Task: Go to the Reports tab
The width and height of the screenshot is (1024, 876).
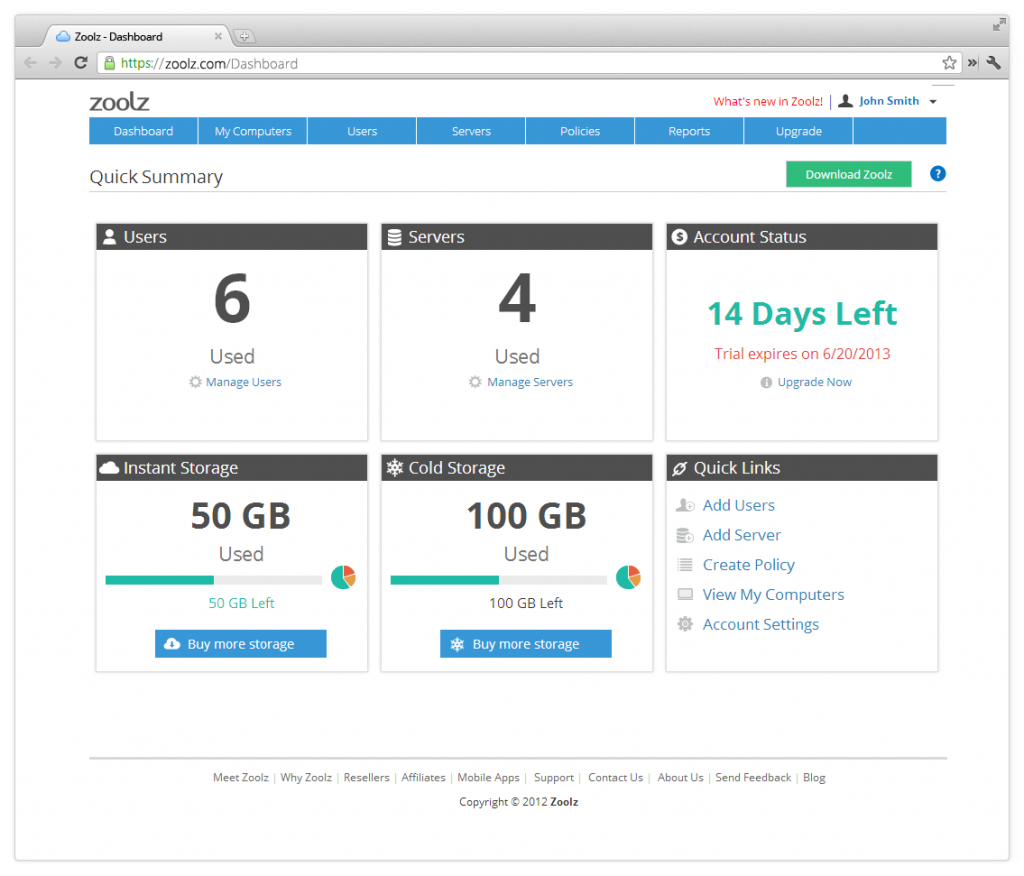Action: pos(689,131)
